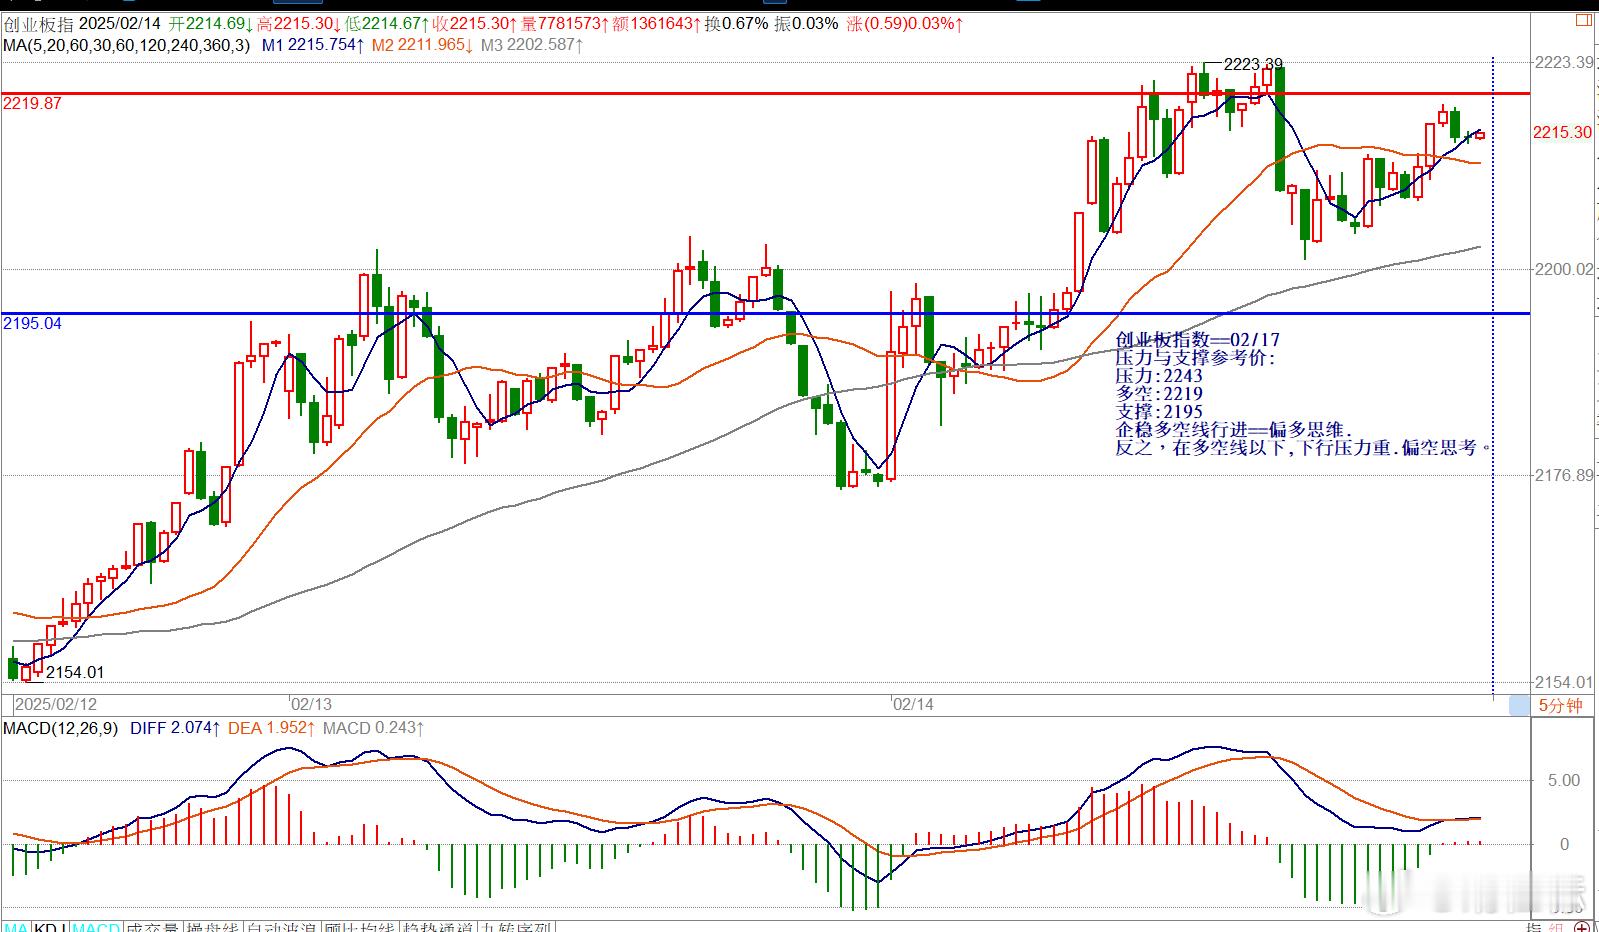The image size is (1599, 932).
Task: Click the red line label 2219.87
Action: tap(32, 103)
